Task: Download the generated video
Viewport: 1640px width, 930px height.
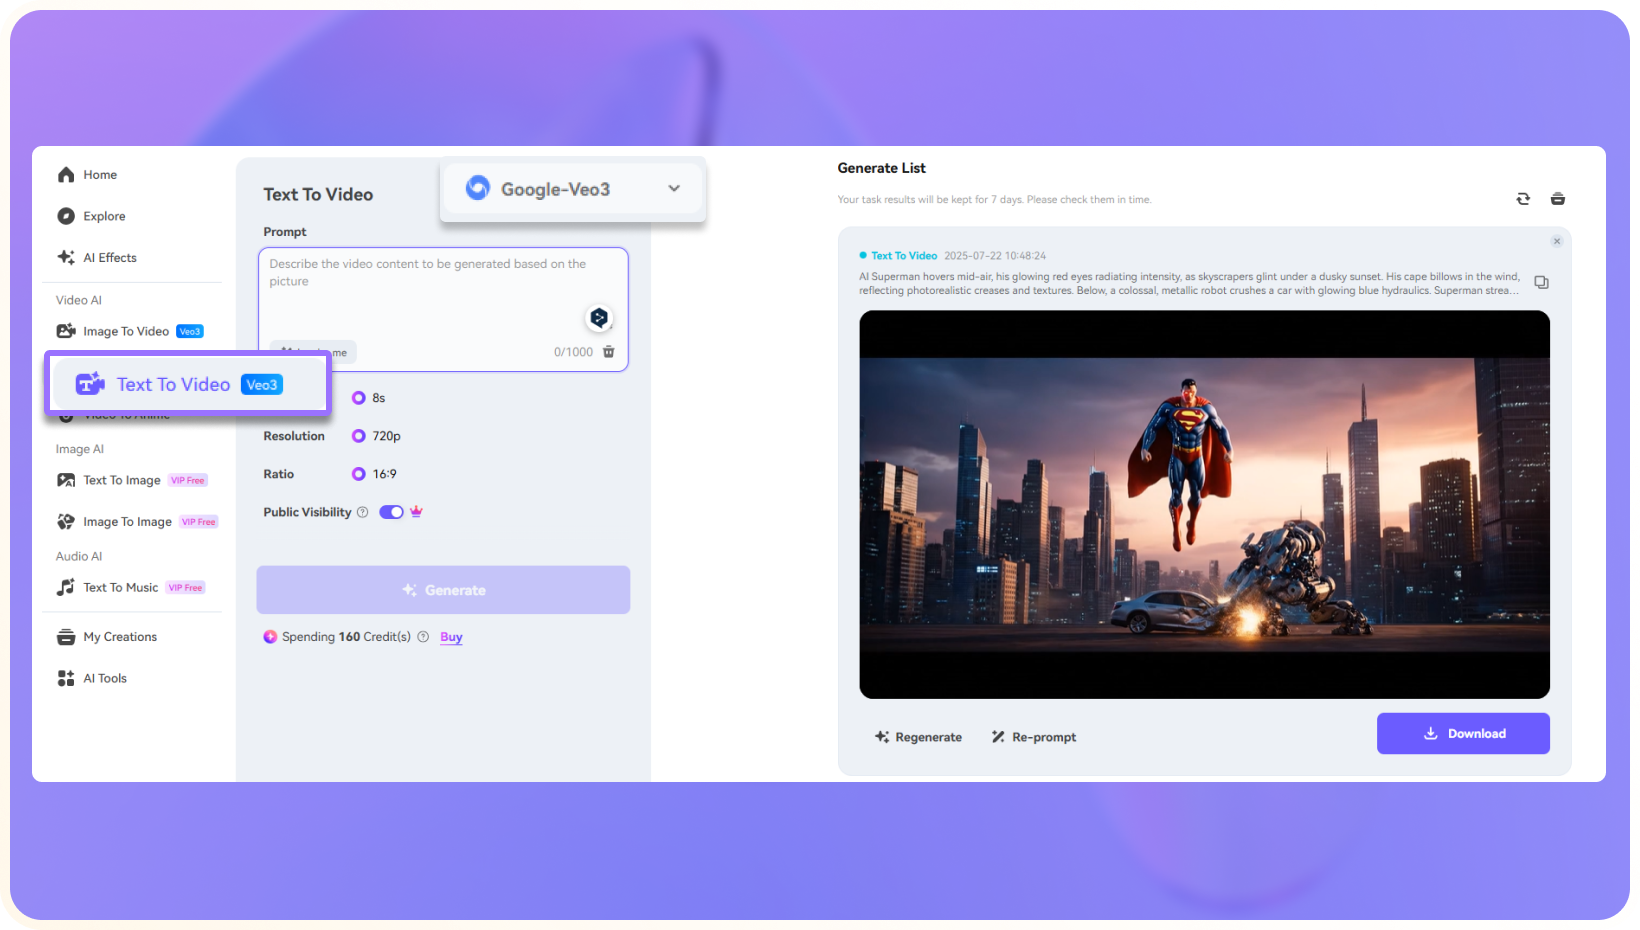Action: coord(1463,733)
